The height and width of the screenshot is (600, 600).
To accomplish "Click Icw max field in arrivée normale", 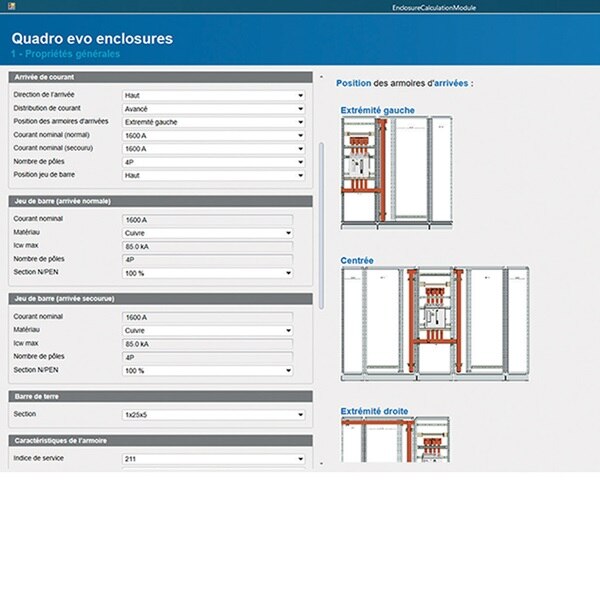I will [x=208, y=246].
